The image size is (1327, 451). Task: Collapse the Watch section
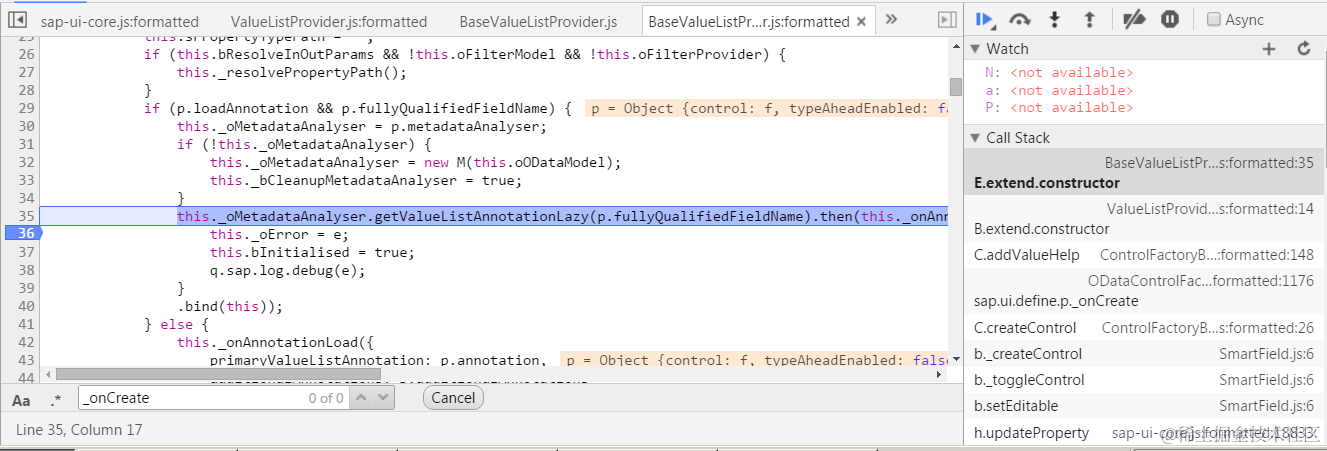click(976, 48)
